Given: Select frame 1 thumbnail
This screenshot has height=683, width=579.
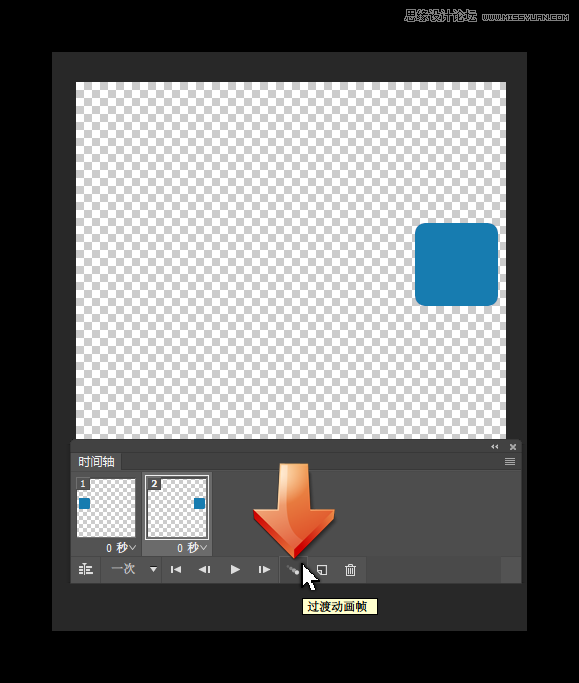Looking at the screenshot, I should tap(106, 508).
